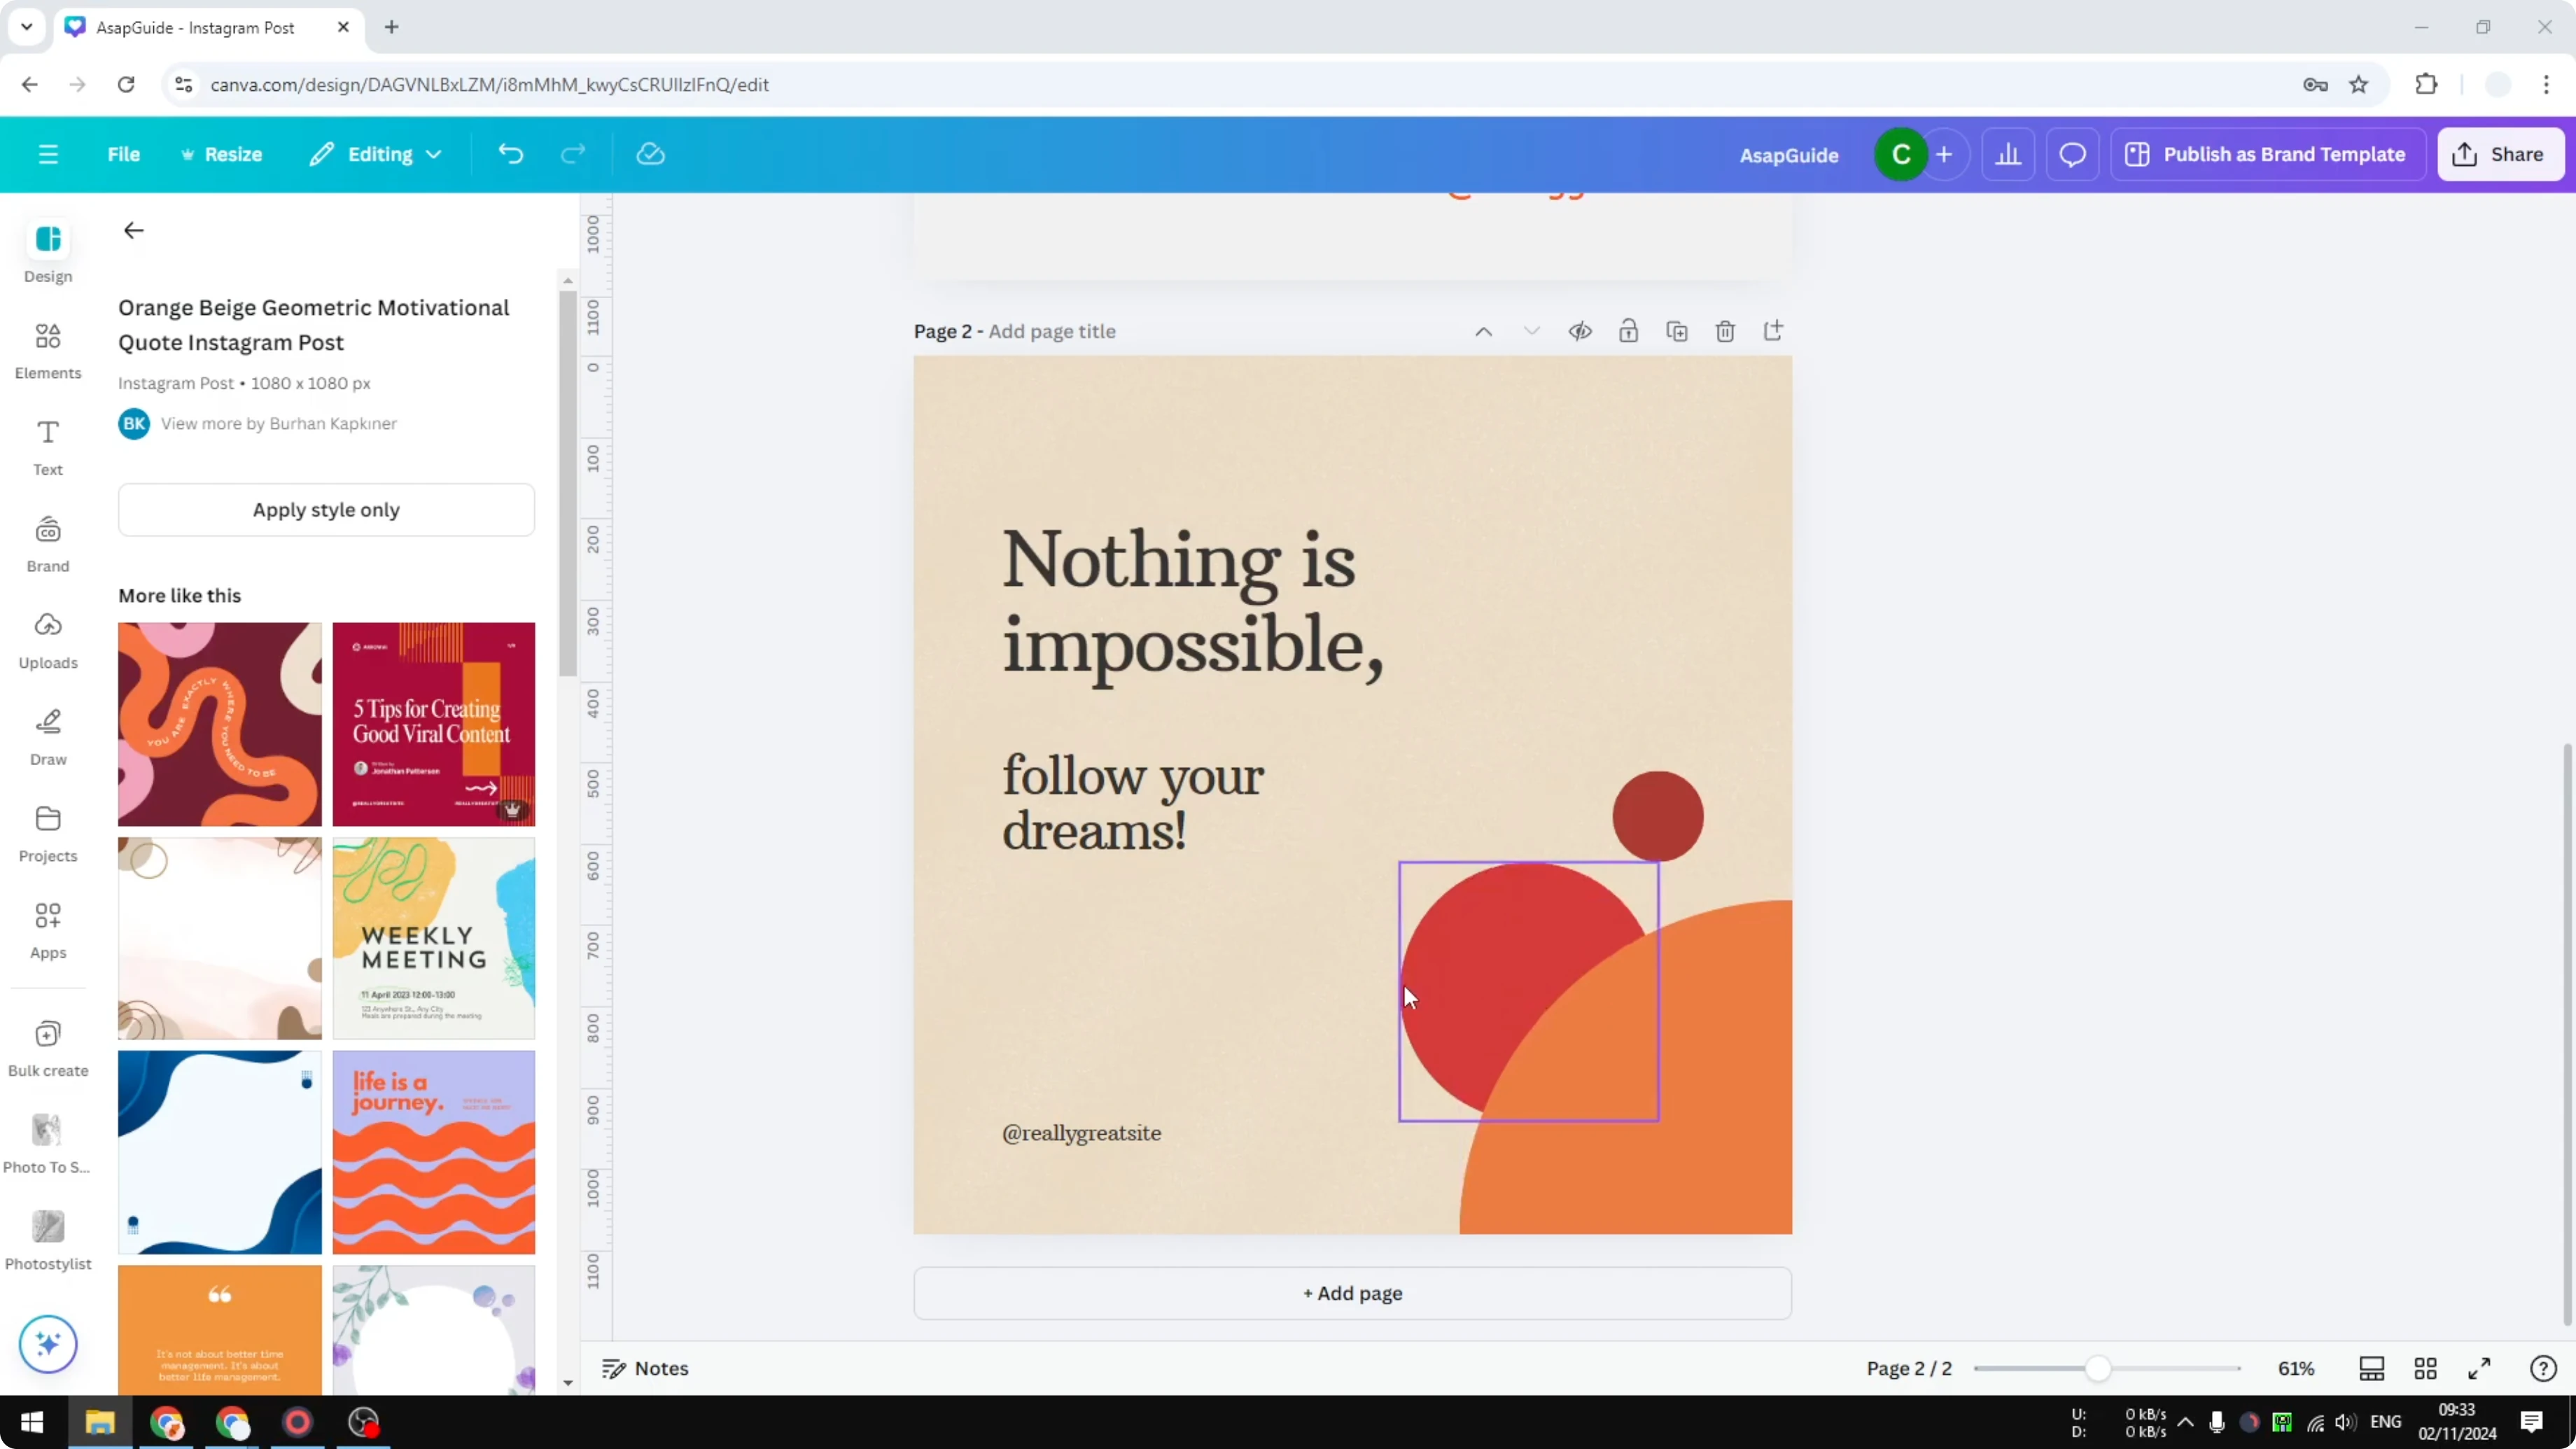2576x1449 pixels.
Task: Click the Apply style only button
Action: (326, 509)
